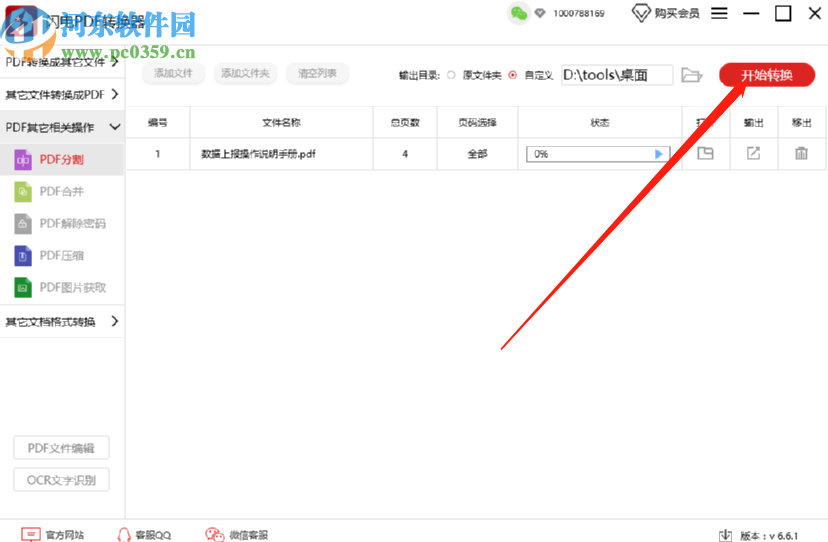The image size is (828, 542).
Task: Click 购买会员 link
Action: tap(666, 13)
